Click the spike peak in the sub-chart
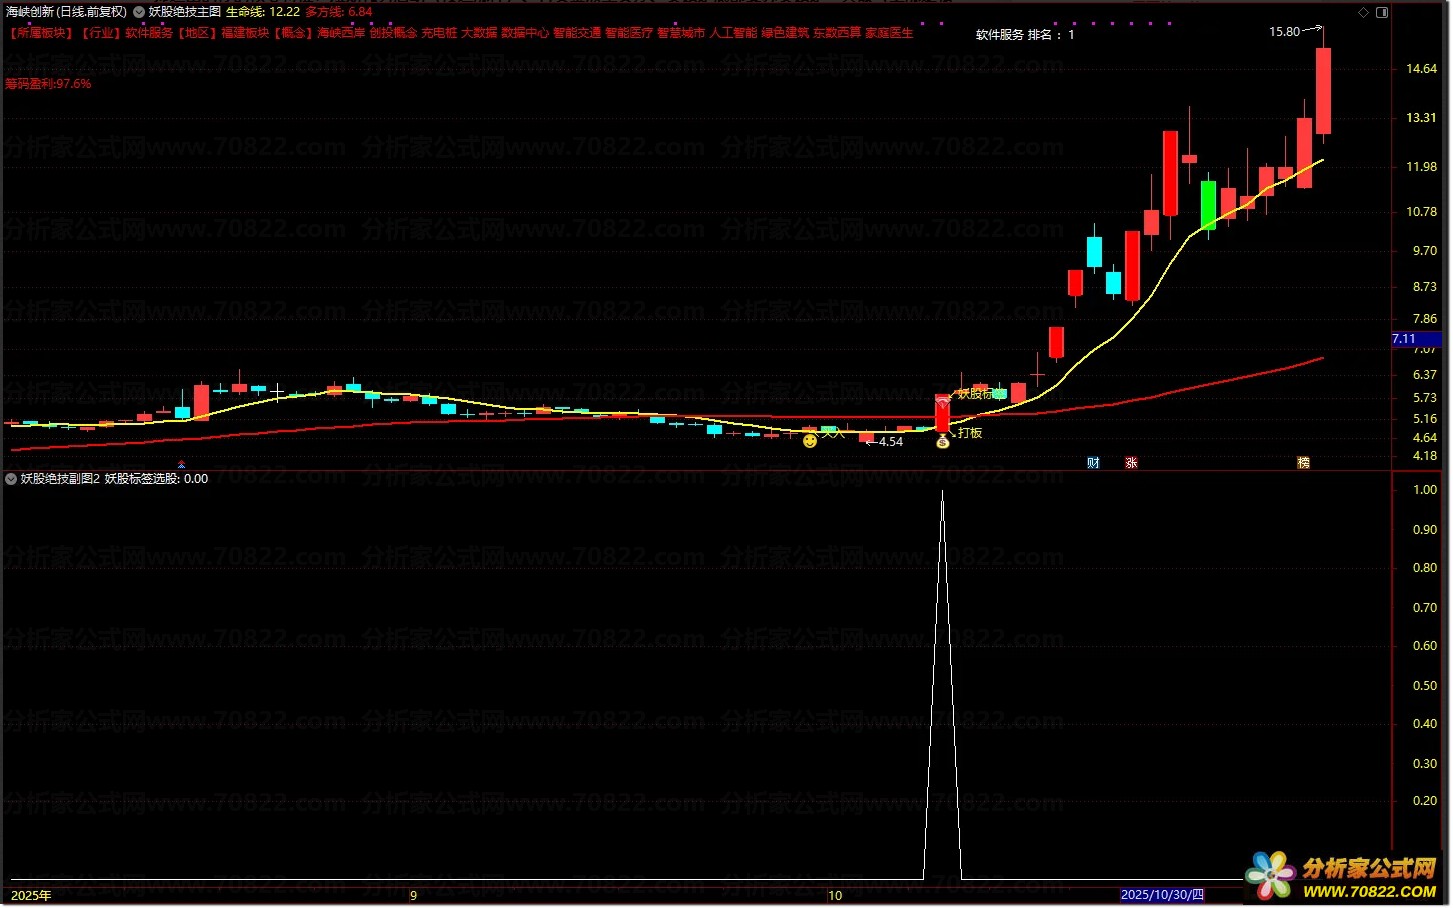The width and height of the screenshot is (1453, 908). pos(942,492)
